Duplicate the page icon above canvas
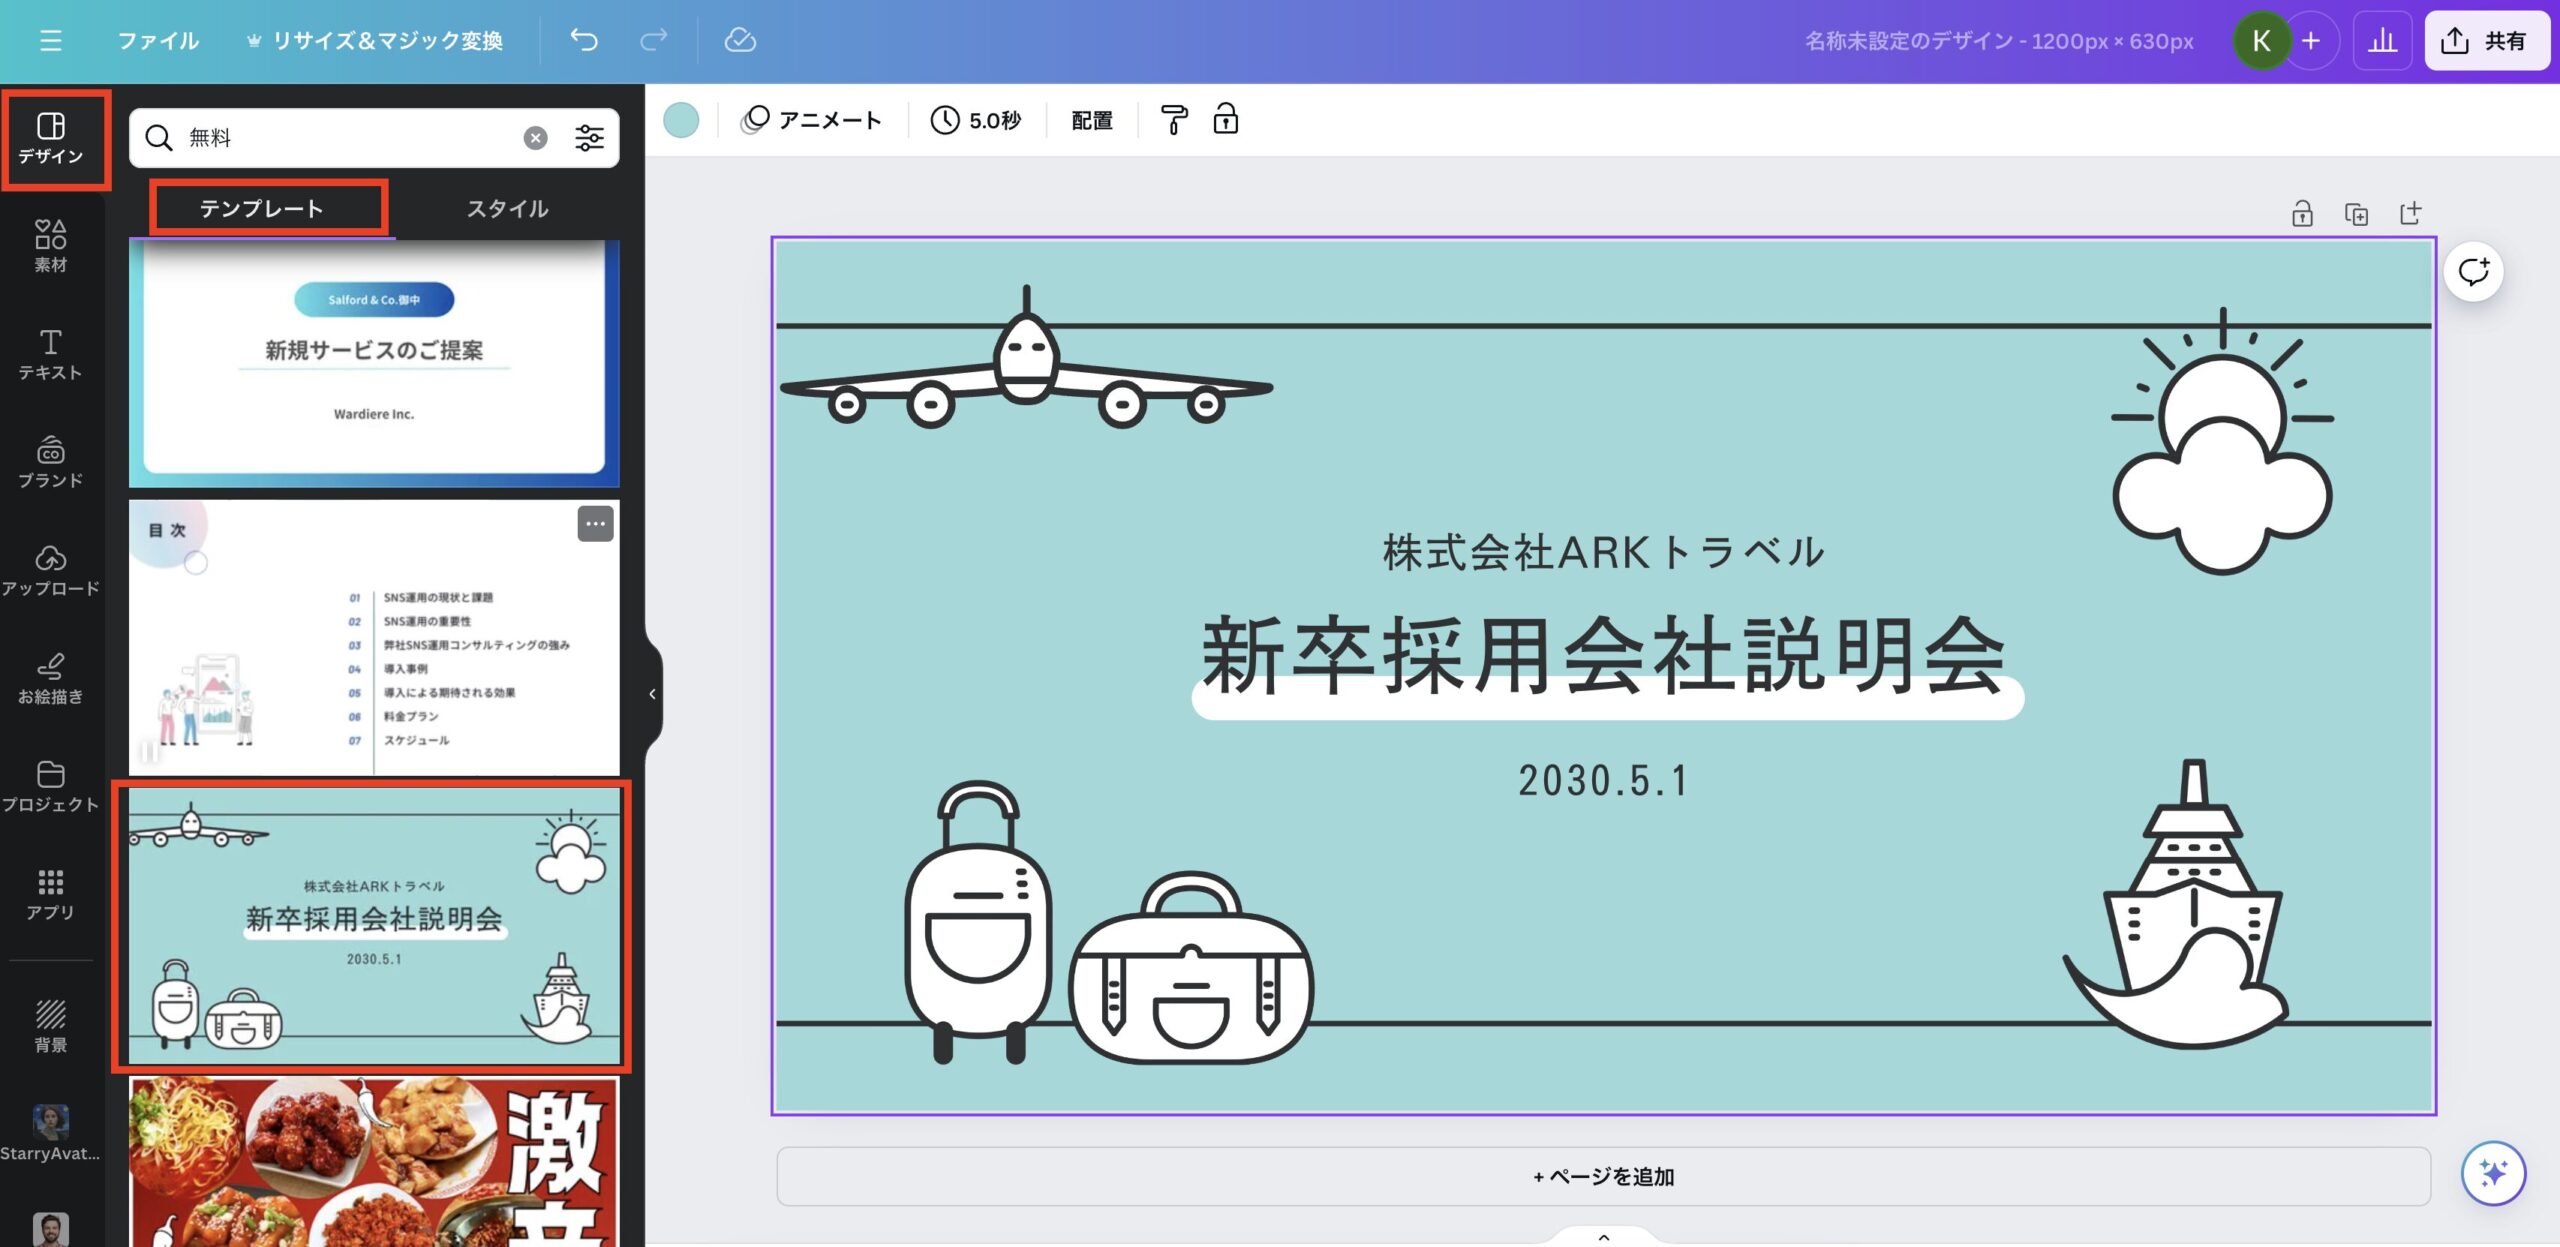Viewport: 2560px width, 1247px height. (2356, 214)
